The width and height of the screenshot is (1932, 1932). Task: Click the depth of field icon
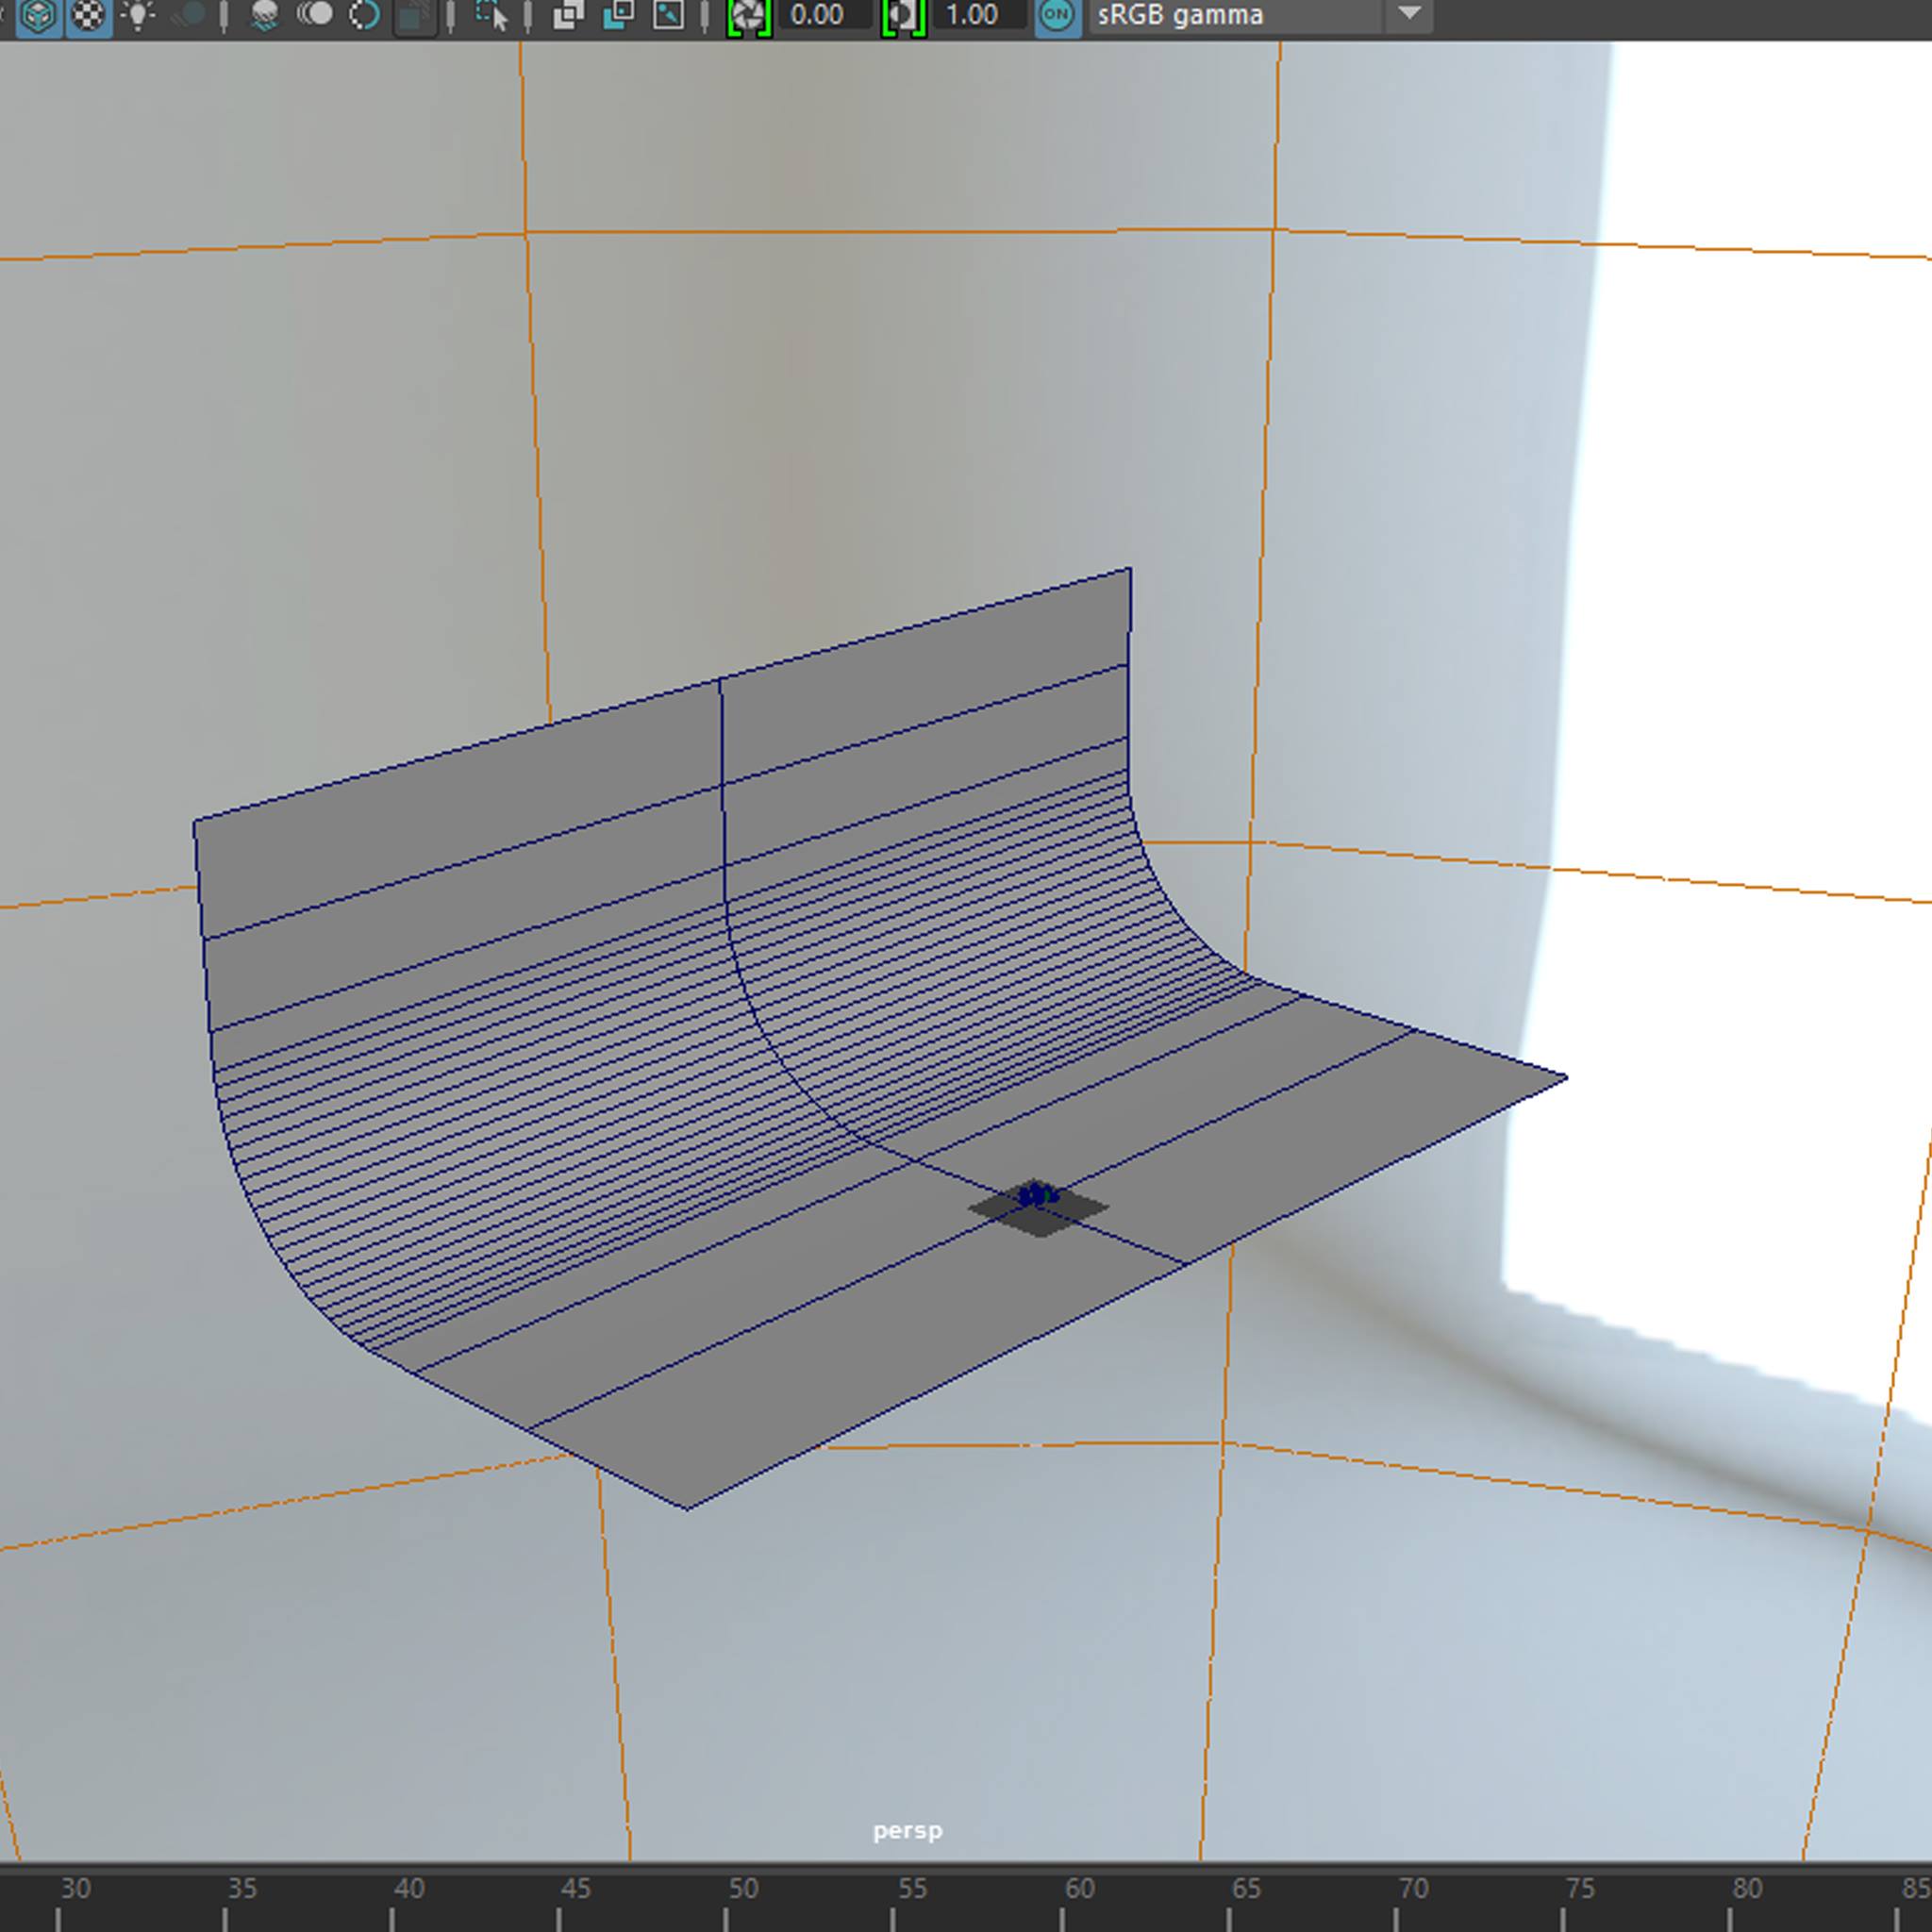pyautogui.click(x=414, y=15)
